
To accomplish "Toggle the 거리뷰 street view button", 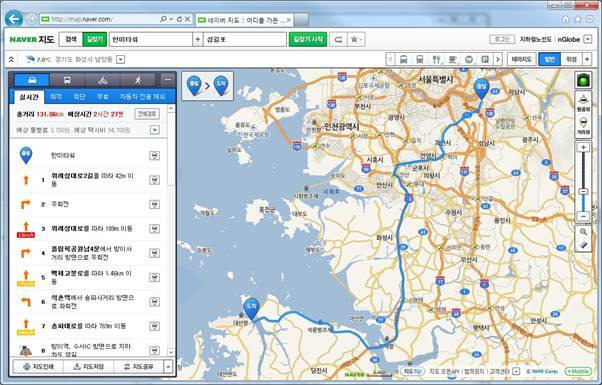I will (584, 126).
